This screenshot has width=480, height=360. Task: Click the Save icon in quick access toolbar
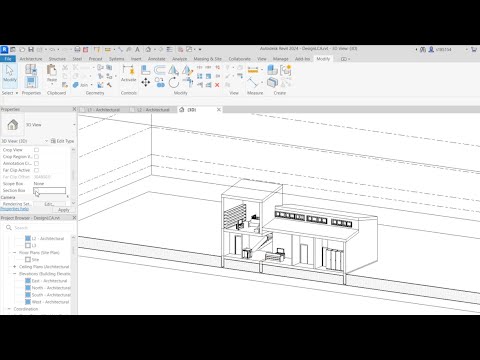tap(31, 49)
